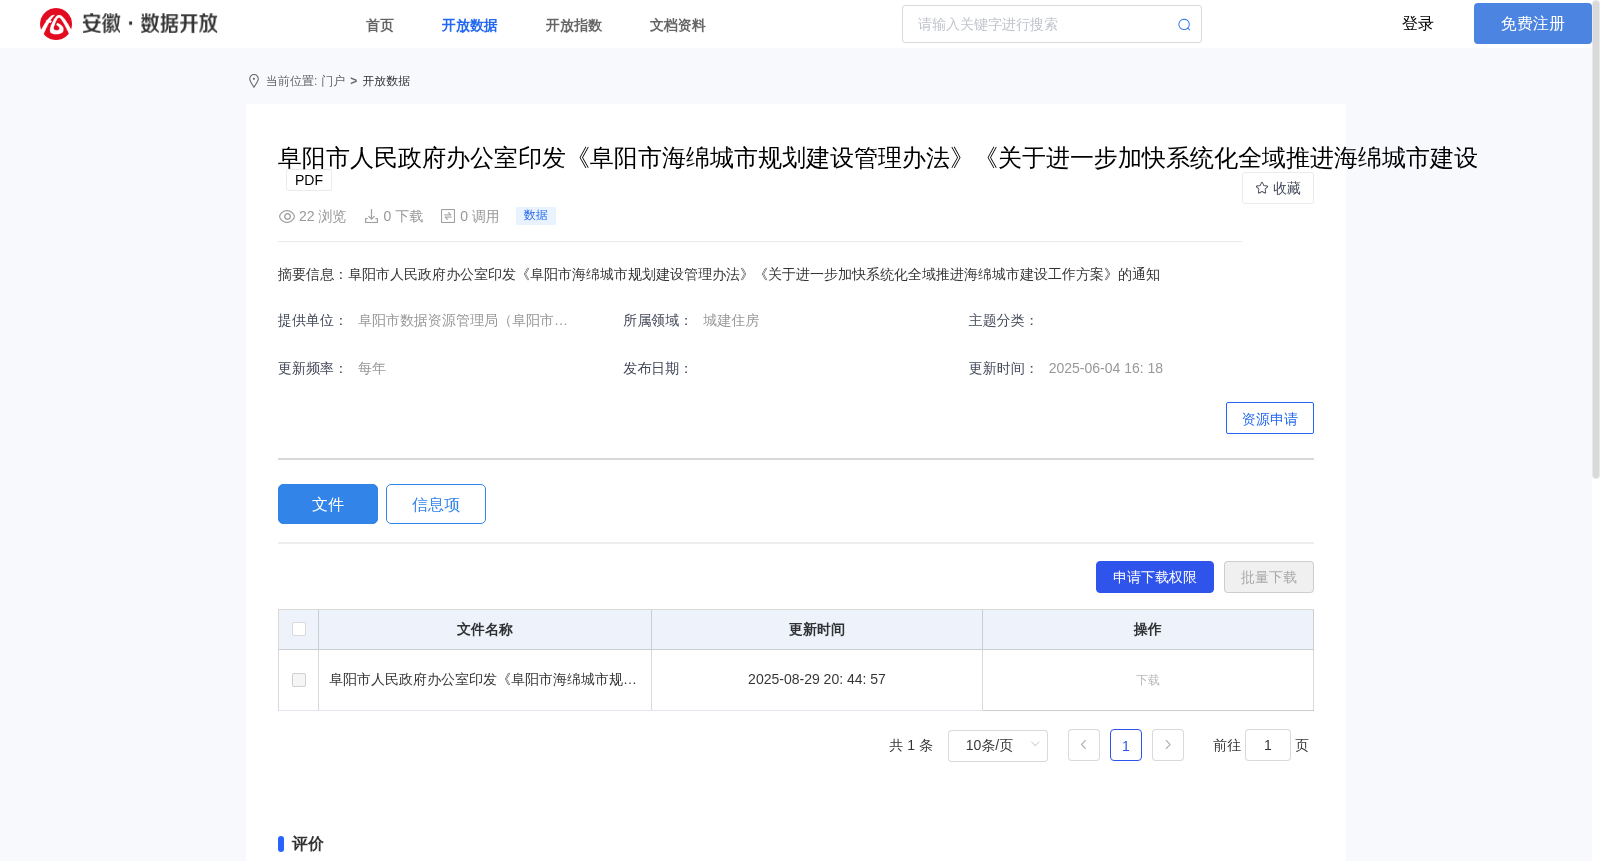Viewport: 1600px width, 861px height.
Task: Click the 城建住房 domain value
Action: point(731,321)
